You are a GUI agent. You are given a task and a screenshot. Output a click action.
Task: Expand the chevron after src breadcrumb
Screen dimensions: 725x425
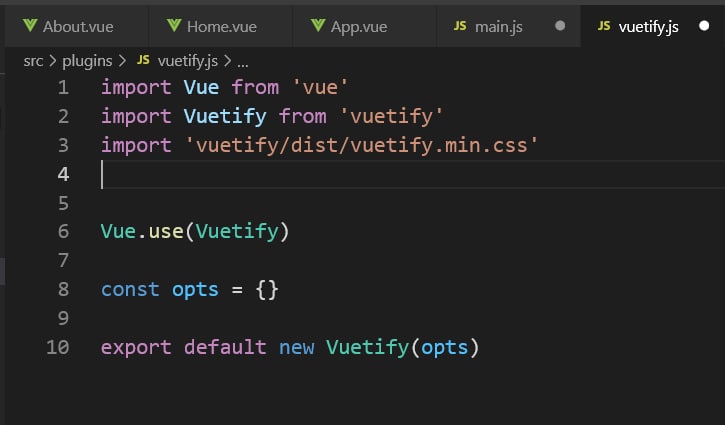click(x=53, y=61)
